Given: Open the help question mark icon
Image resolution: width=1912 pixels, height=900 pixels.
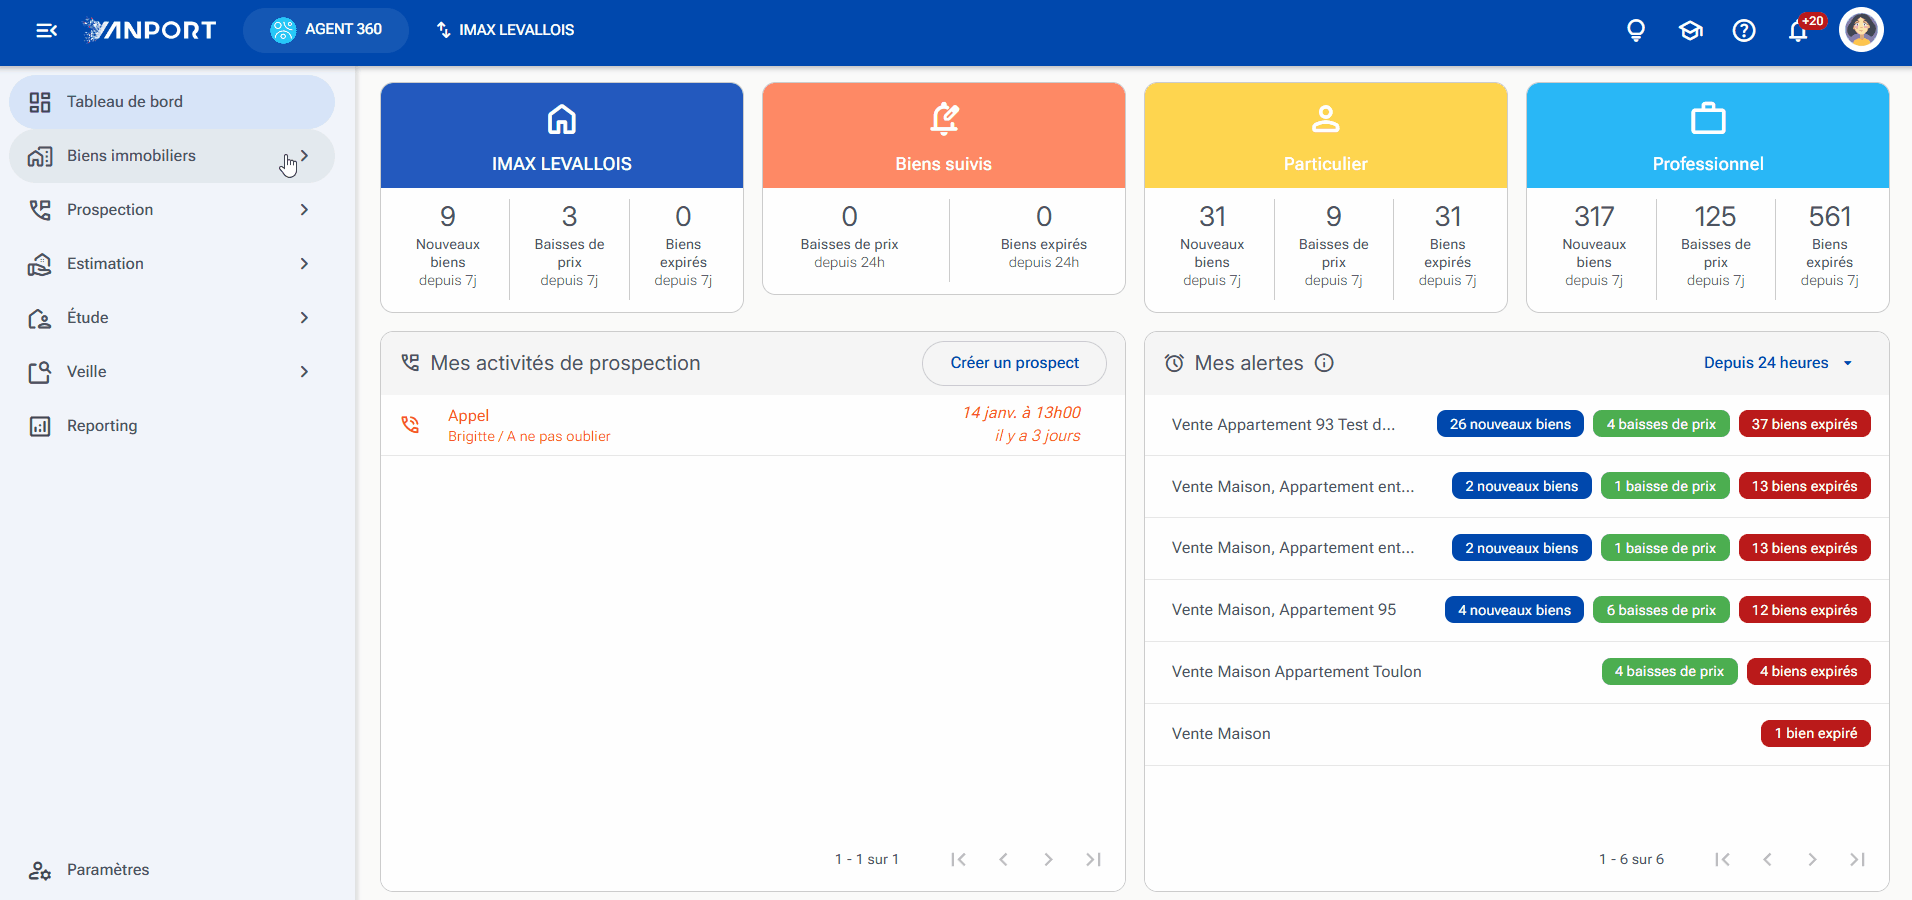Looking at the screenshot, I should click(x=1744, y=30).
